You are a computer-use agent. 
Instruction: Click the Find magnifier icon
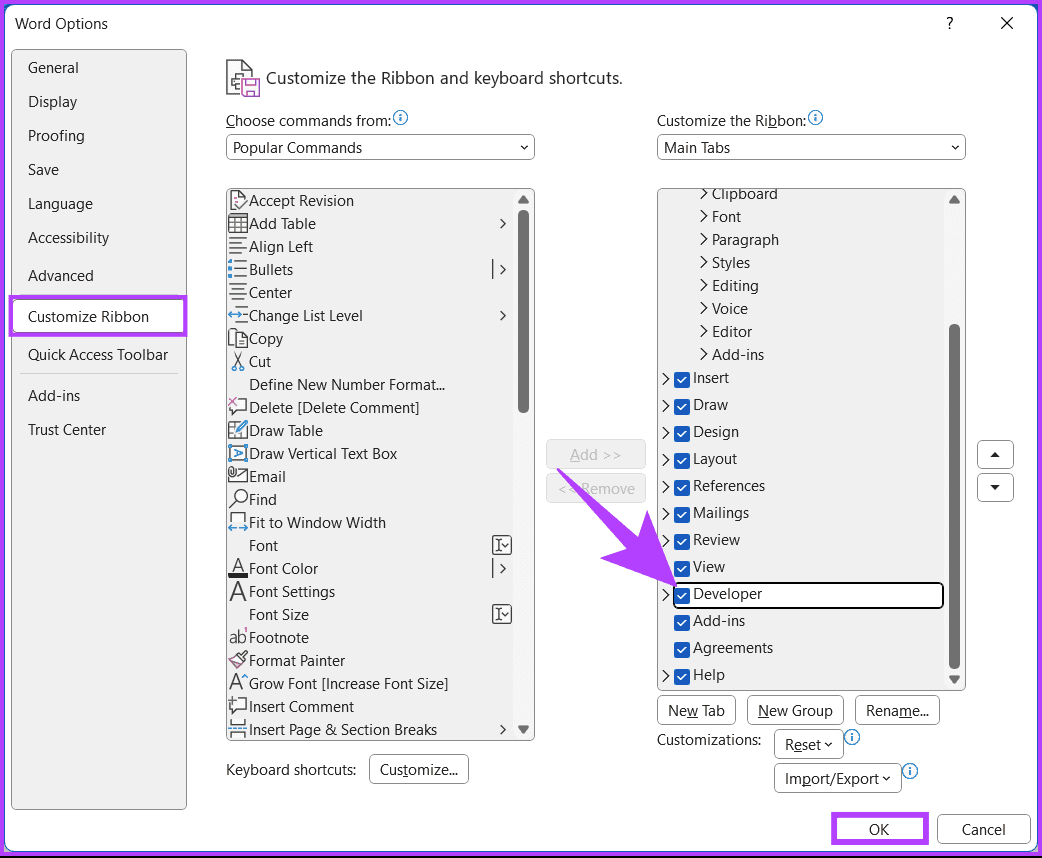point(238,499)
